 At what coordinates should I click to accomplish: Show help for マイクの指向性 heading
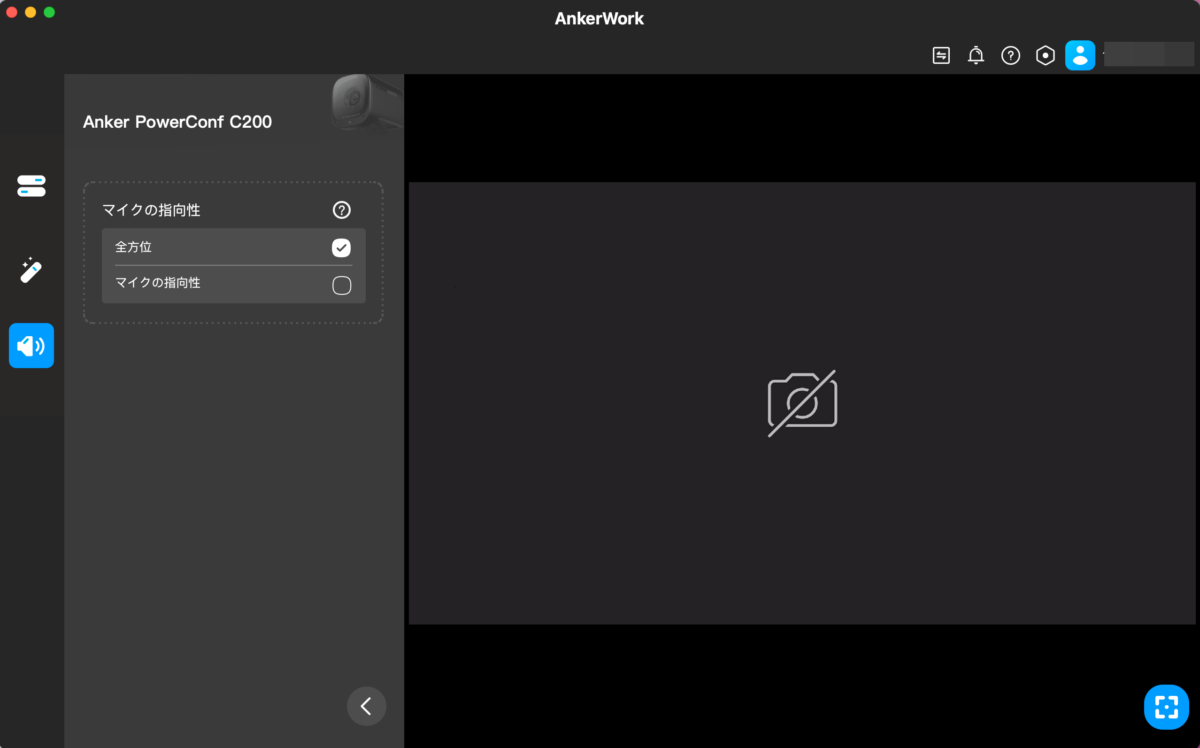(x=342, y=210)
